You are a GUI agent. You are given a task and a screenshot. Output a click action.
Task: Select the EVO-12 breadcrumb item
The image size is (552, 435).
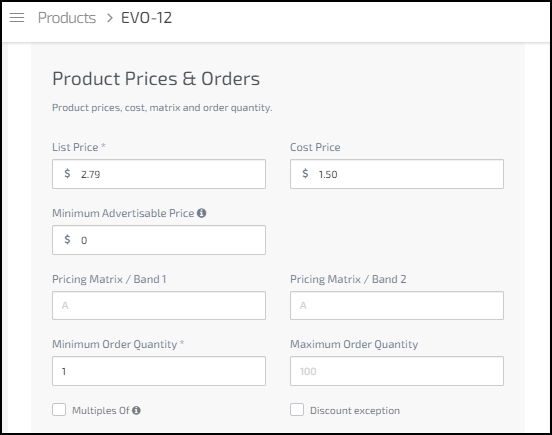point(146,18)
